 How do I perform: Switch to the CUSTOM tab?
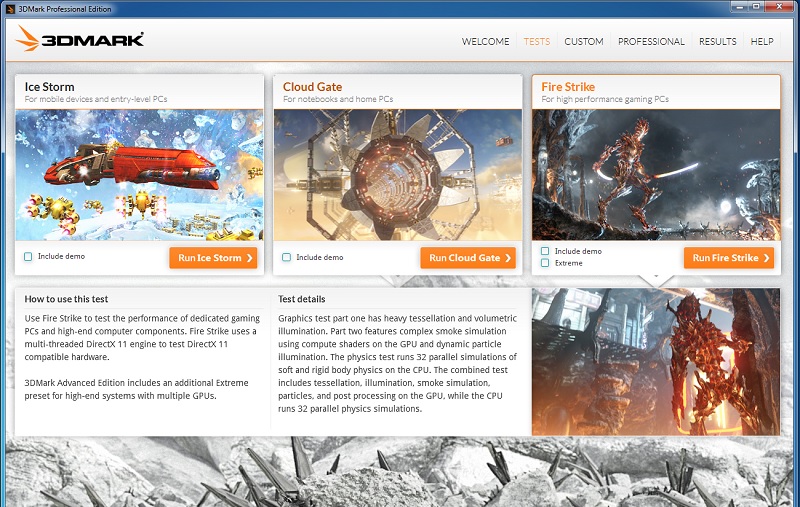pos(584,41)
